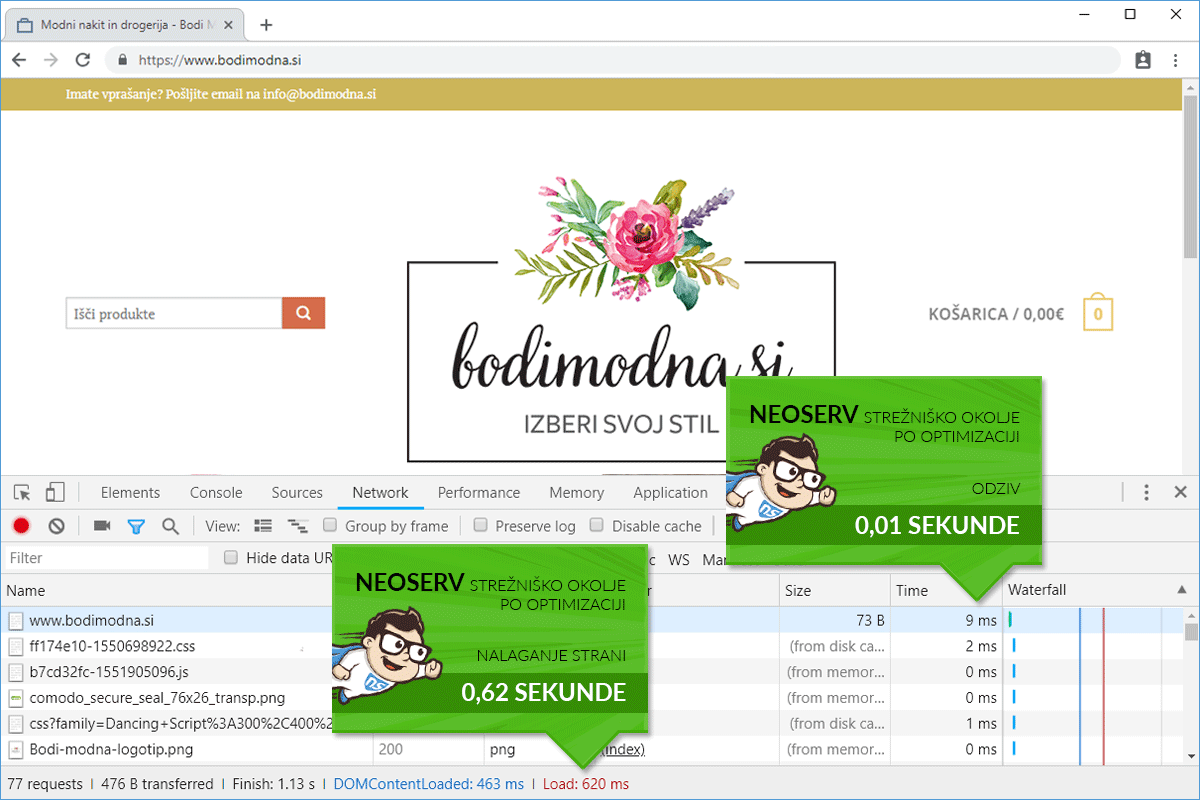1200x800 pixels.
Task: Click the network Filter text field
Action: [x=106, y=558]
